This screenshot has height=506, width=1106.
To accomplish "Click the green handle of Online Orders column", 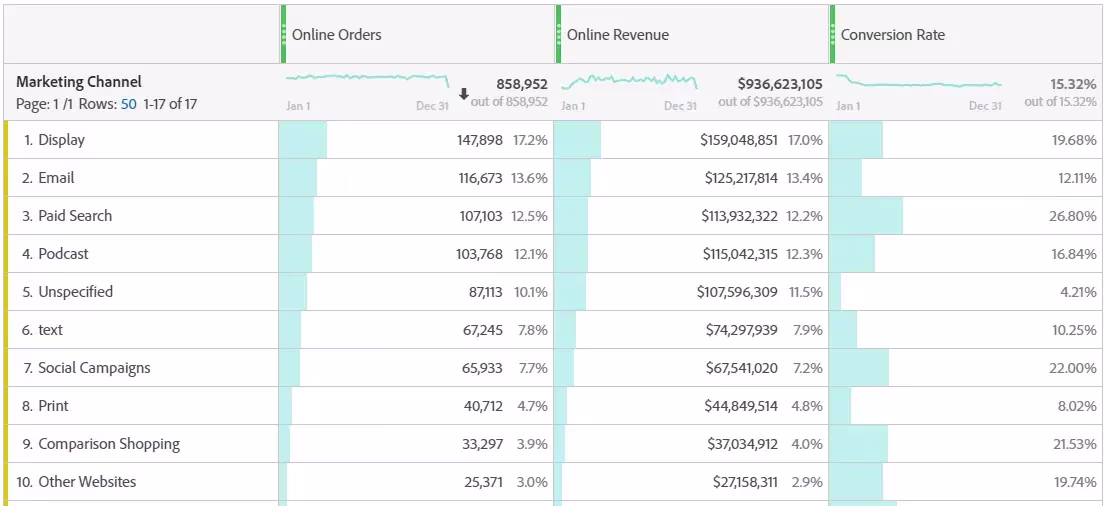I will (x=284, y=34).
